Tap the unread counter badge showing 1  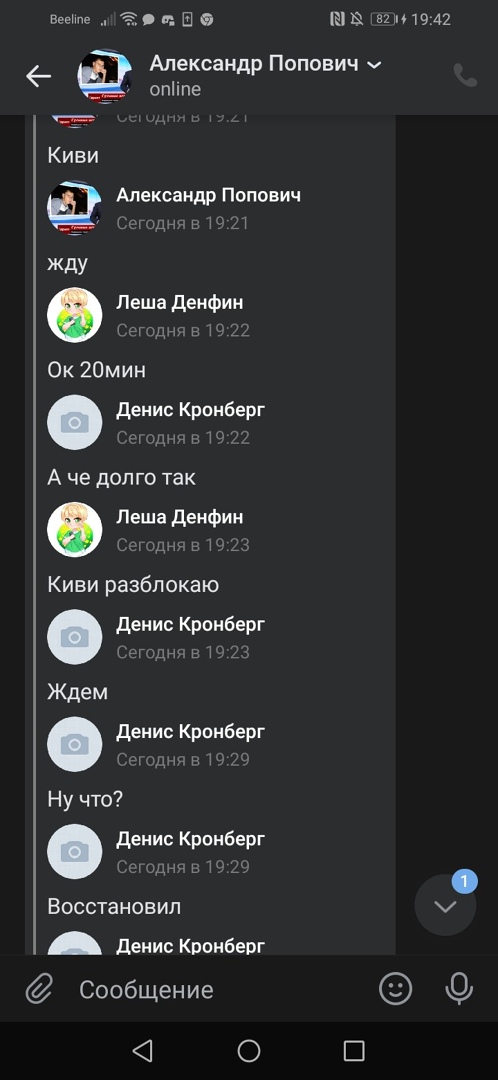click(464, 881)
